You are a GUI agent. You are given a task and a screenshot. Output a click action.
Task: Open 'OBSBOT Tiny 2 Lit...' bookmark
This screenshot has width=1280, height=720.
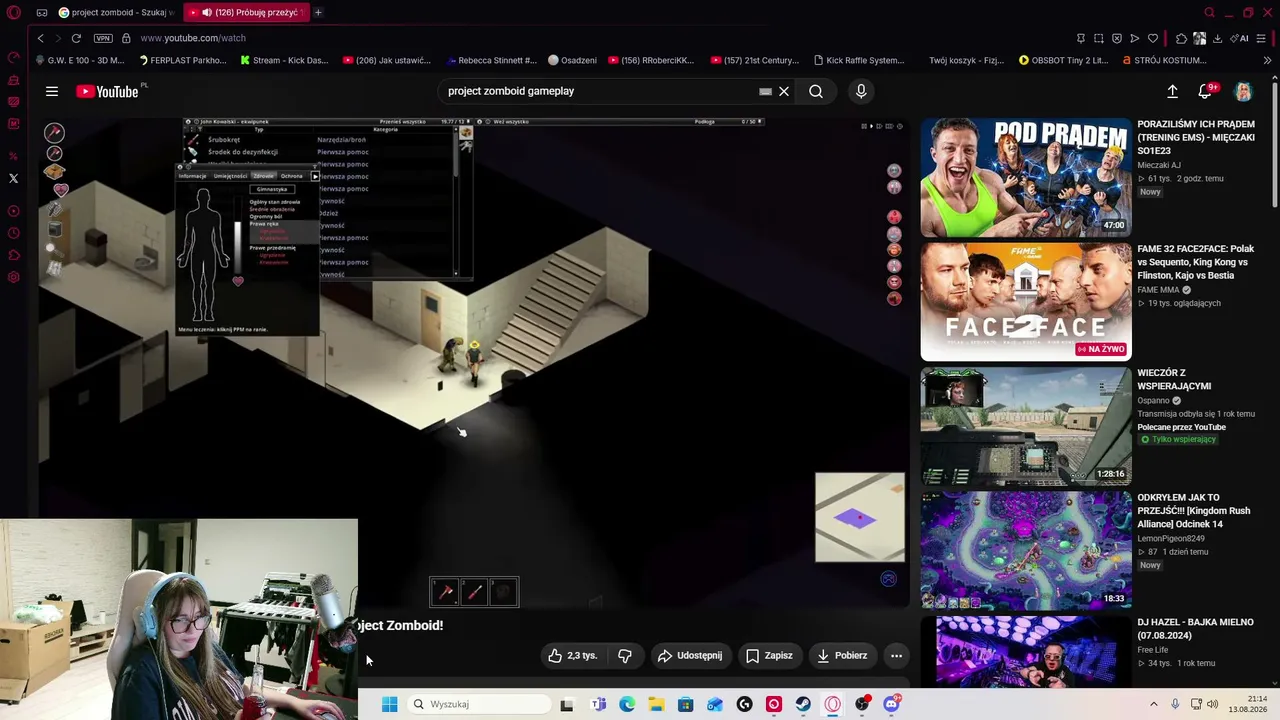tap(1064, 60)
